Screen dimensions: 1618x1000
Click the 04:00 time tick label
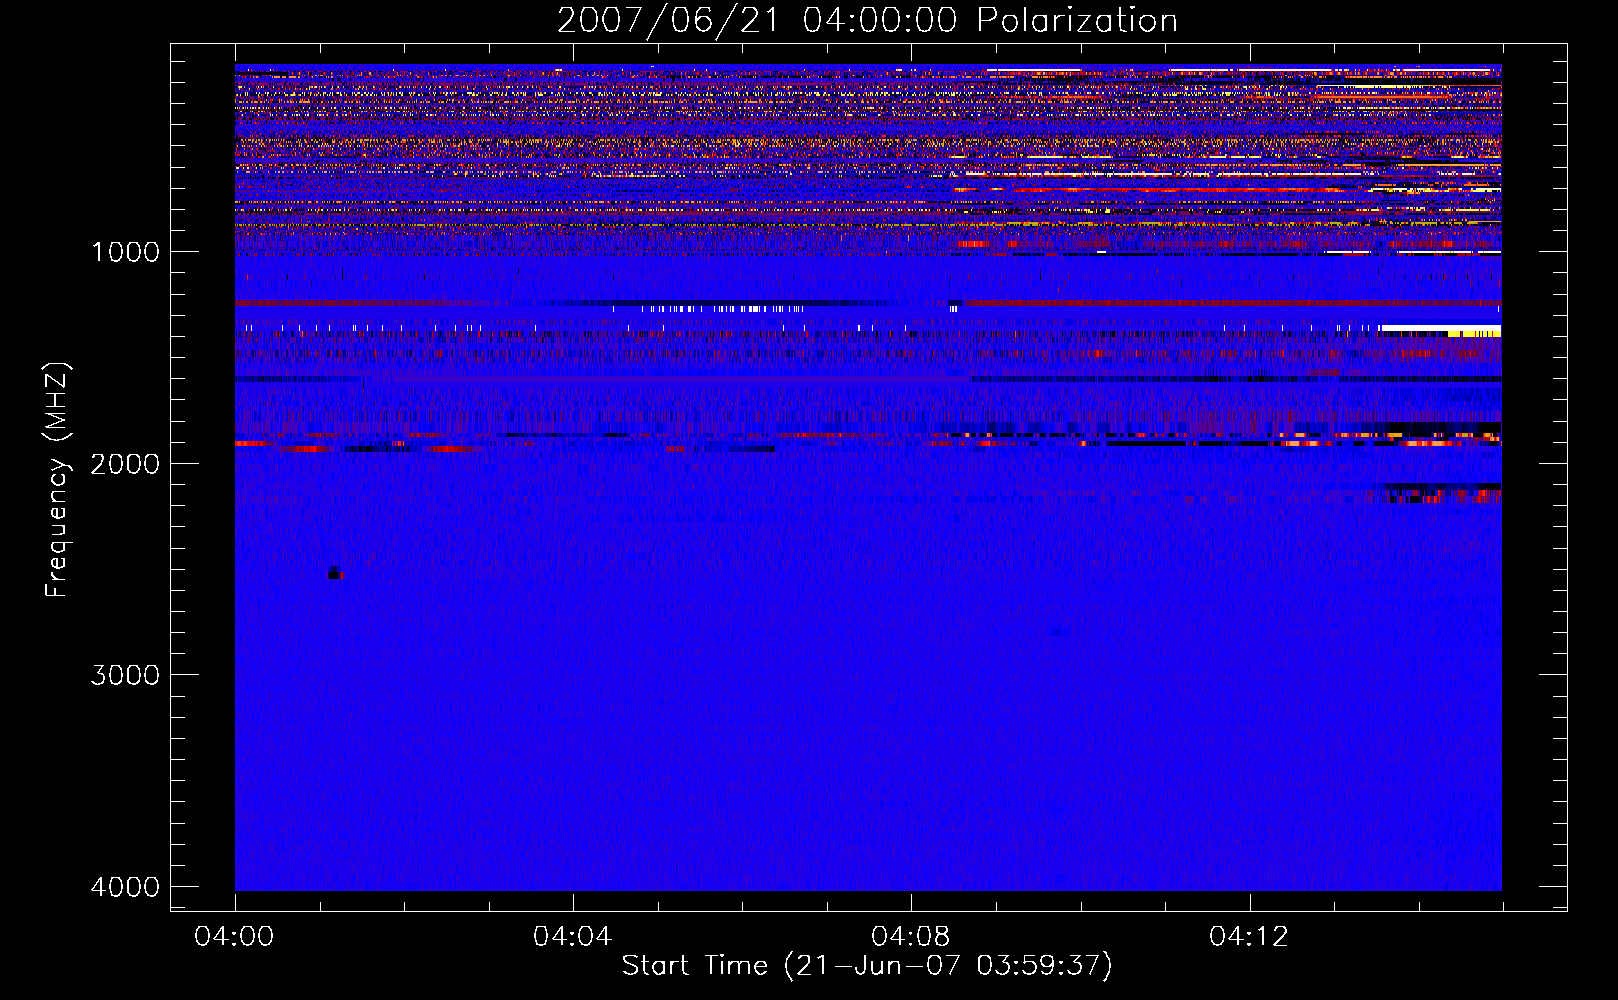coord(235,937)
